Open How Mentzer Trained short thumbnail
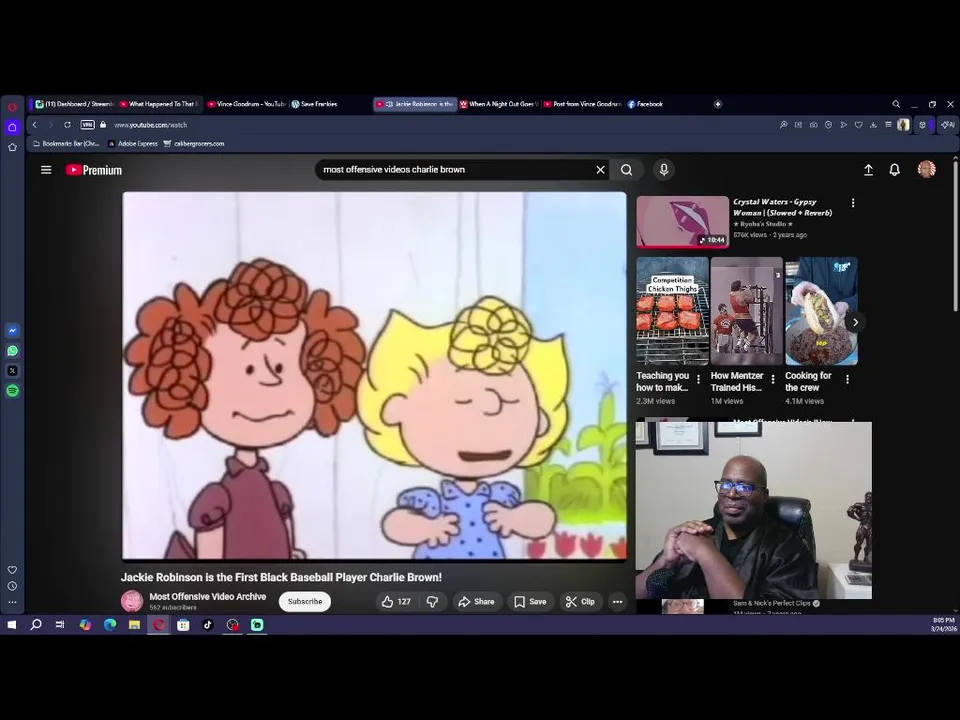960x720 pixels. [x=746, y=311]
